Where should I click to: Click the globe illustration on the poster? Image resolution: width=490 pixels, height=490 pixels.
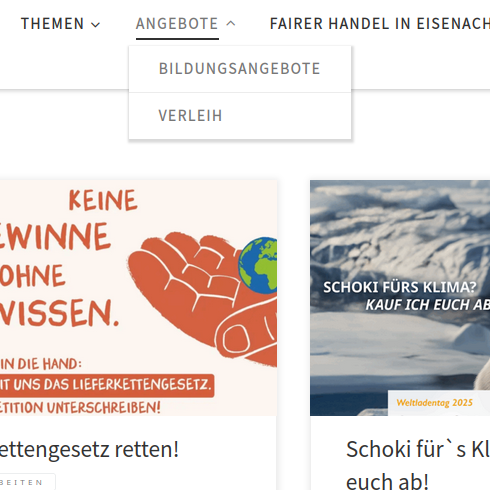[x=258, y=265]
